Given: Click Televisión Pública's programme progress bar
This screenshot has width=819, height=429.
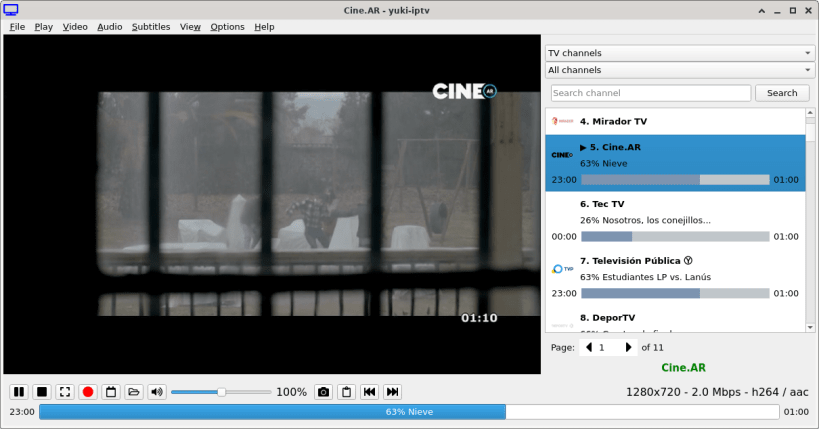Looking at the screenshot, I should [675, 294].
